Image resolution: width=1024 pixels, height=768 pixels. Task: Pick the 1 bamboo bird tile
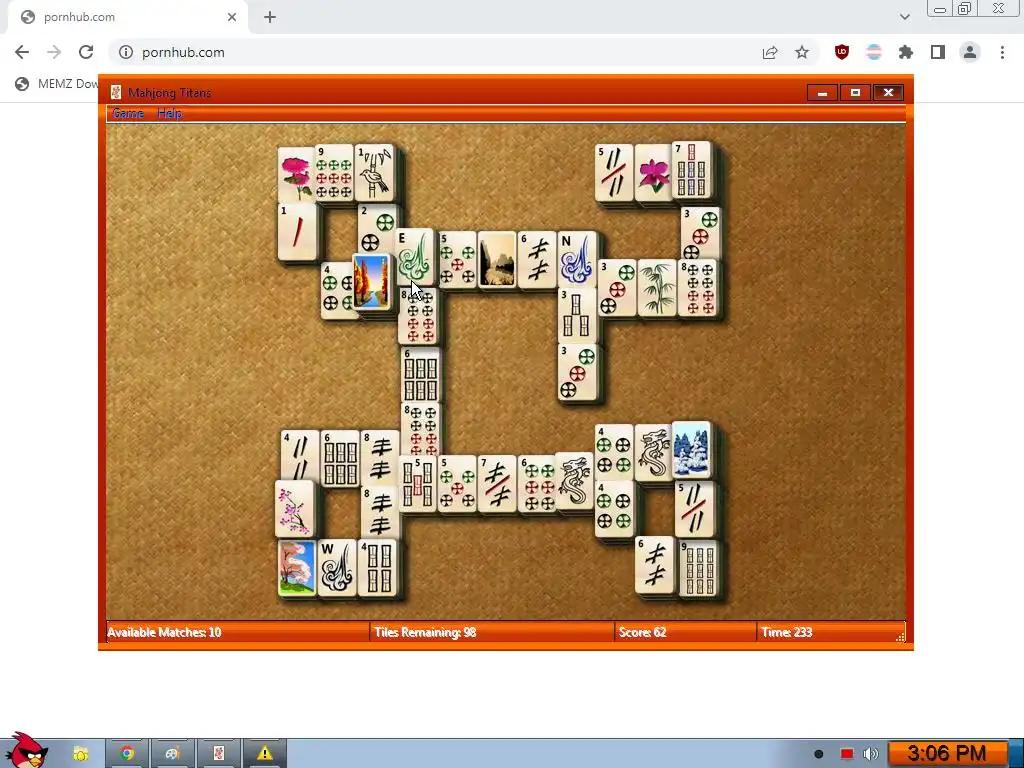[375, 173]
